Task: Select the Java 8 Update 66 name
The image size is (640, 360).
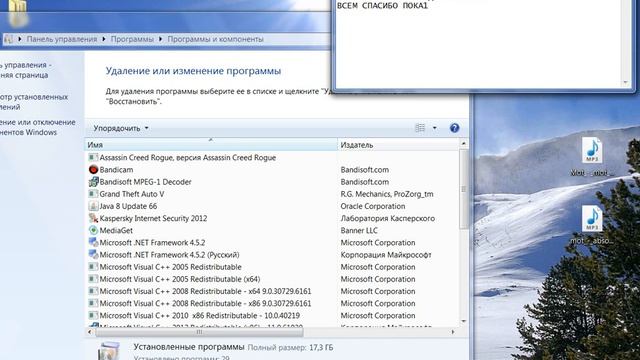Action: [128, 206]
